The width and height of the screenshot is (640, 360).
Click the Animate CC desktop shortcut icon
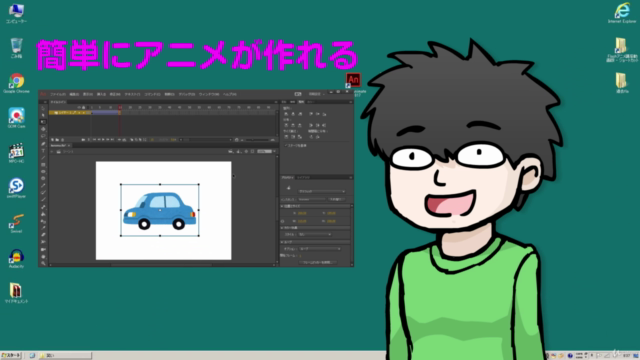pos(353,80)
